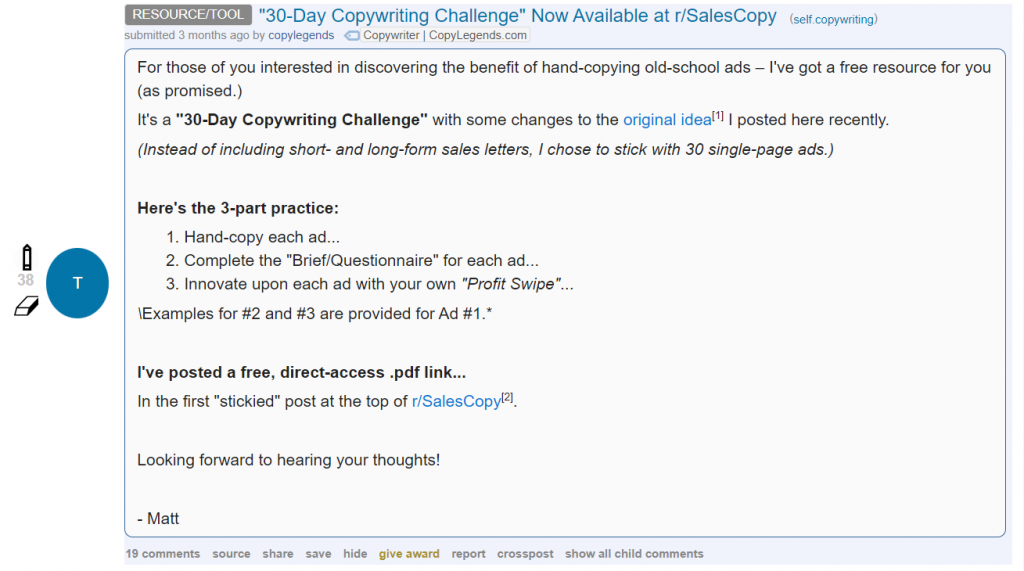Click the eraser downvote icon
Image resolution: width=1024 pixels, height=571 pixels.
[27, 306]
